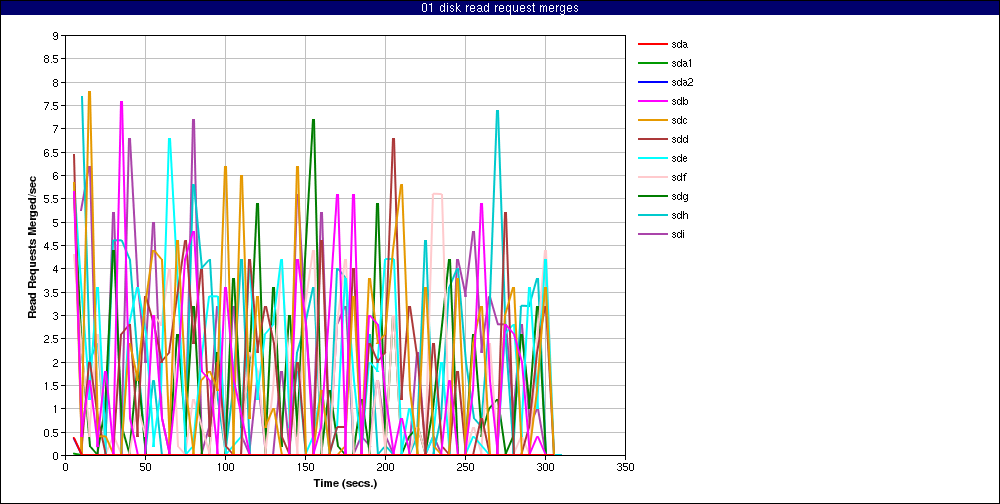This screenshot has height=504, width=1000.
Task: Click the y-axis '9' tick label
Action: 55,36
